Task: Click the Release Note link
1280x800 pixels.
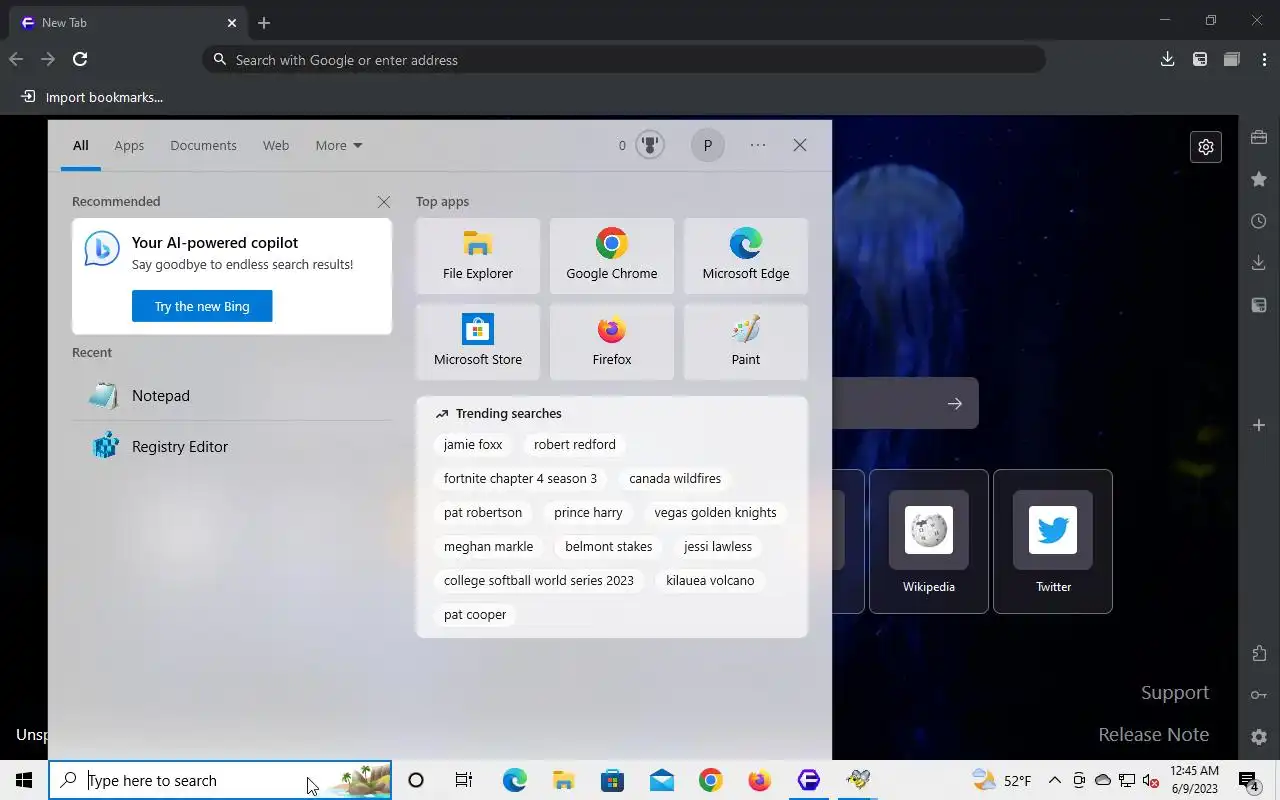Action: click(1154, 734)
